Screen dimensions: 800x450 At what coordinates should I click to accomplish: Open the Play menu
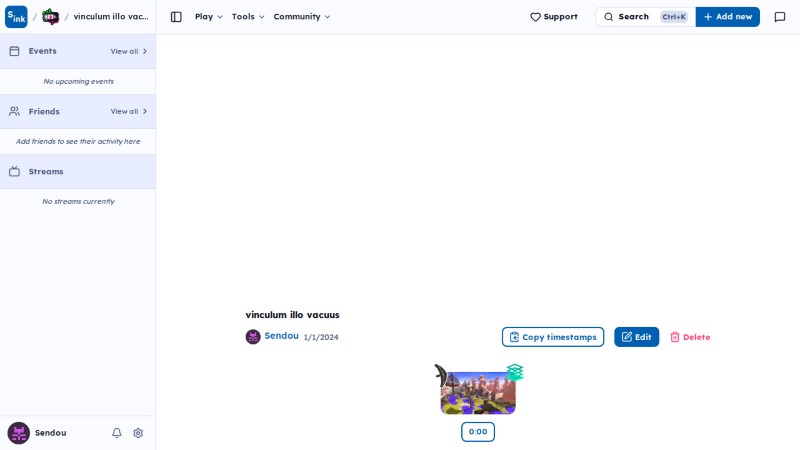tap(208, 16)
